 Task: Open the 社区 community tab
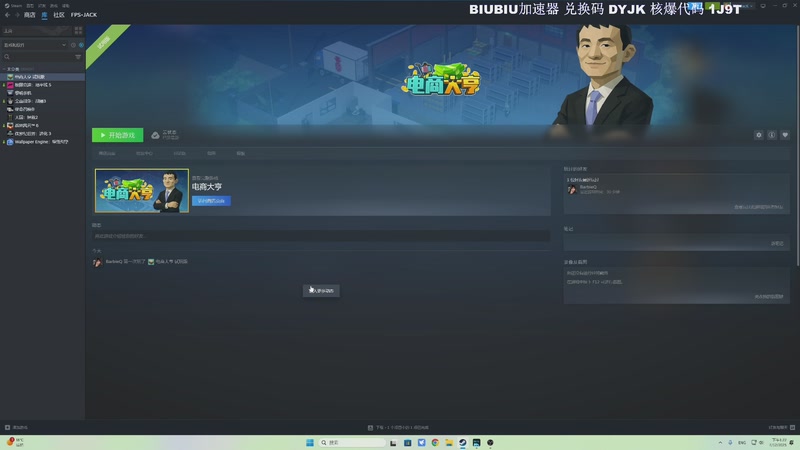click(x=59, y=15)
